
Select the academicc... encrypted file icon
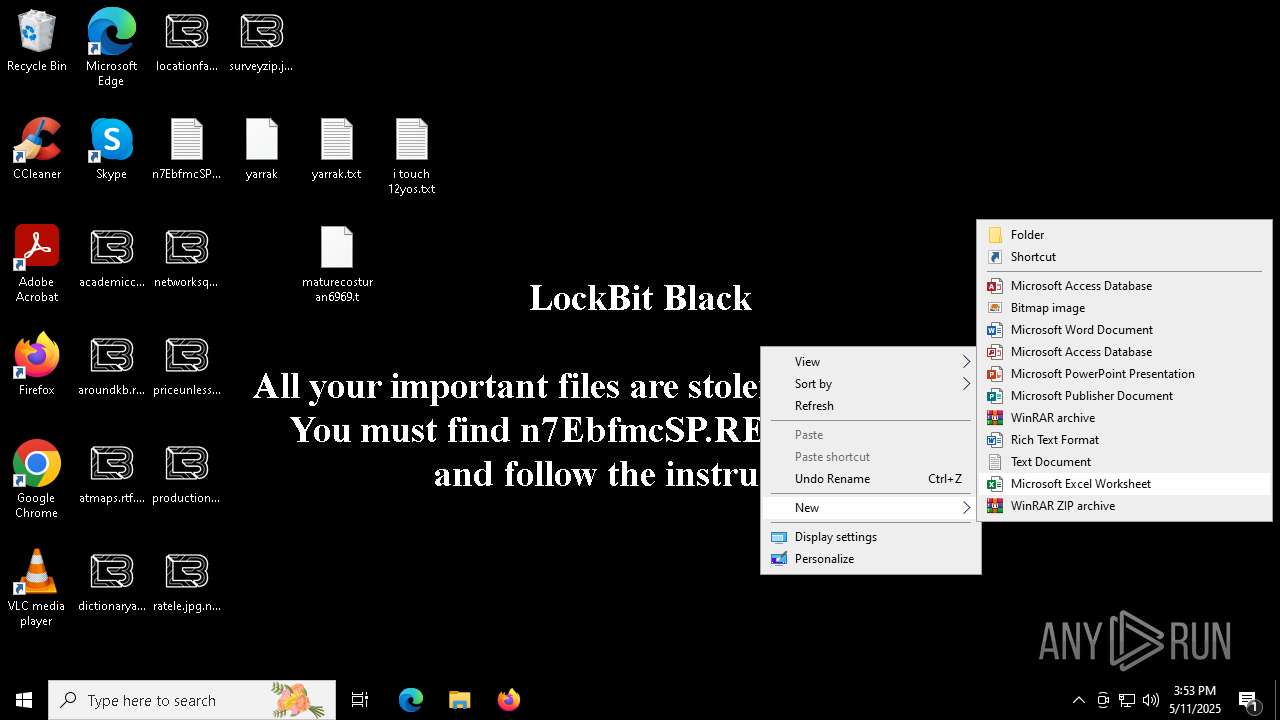point(111,258)
